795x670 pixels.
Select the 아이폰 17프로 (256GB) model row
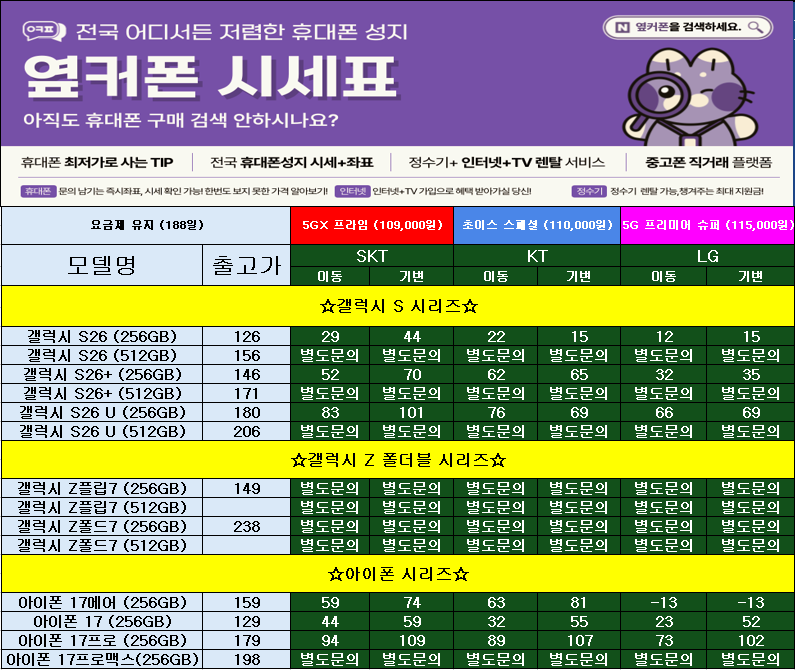[102, 641]
